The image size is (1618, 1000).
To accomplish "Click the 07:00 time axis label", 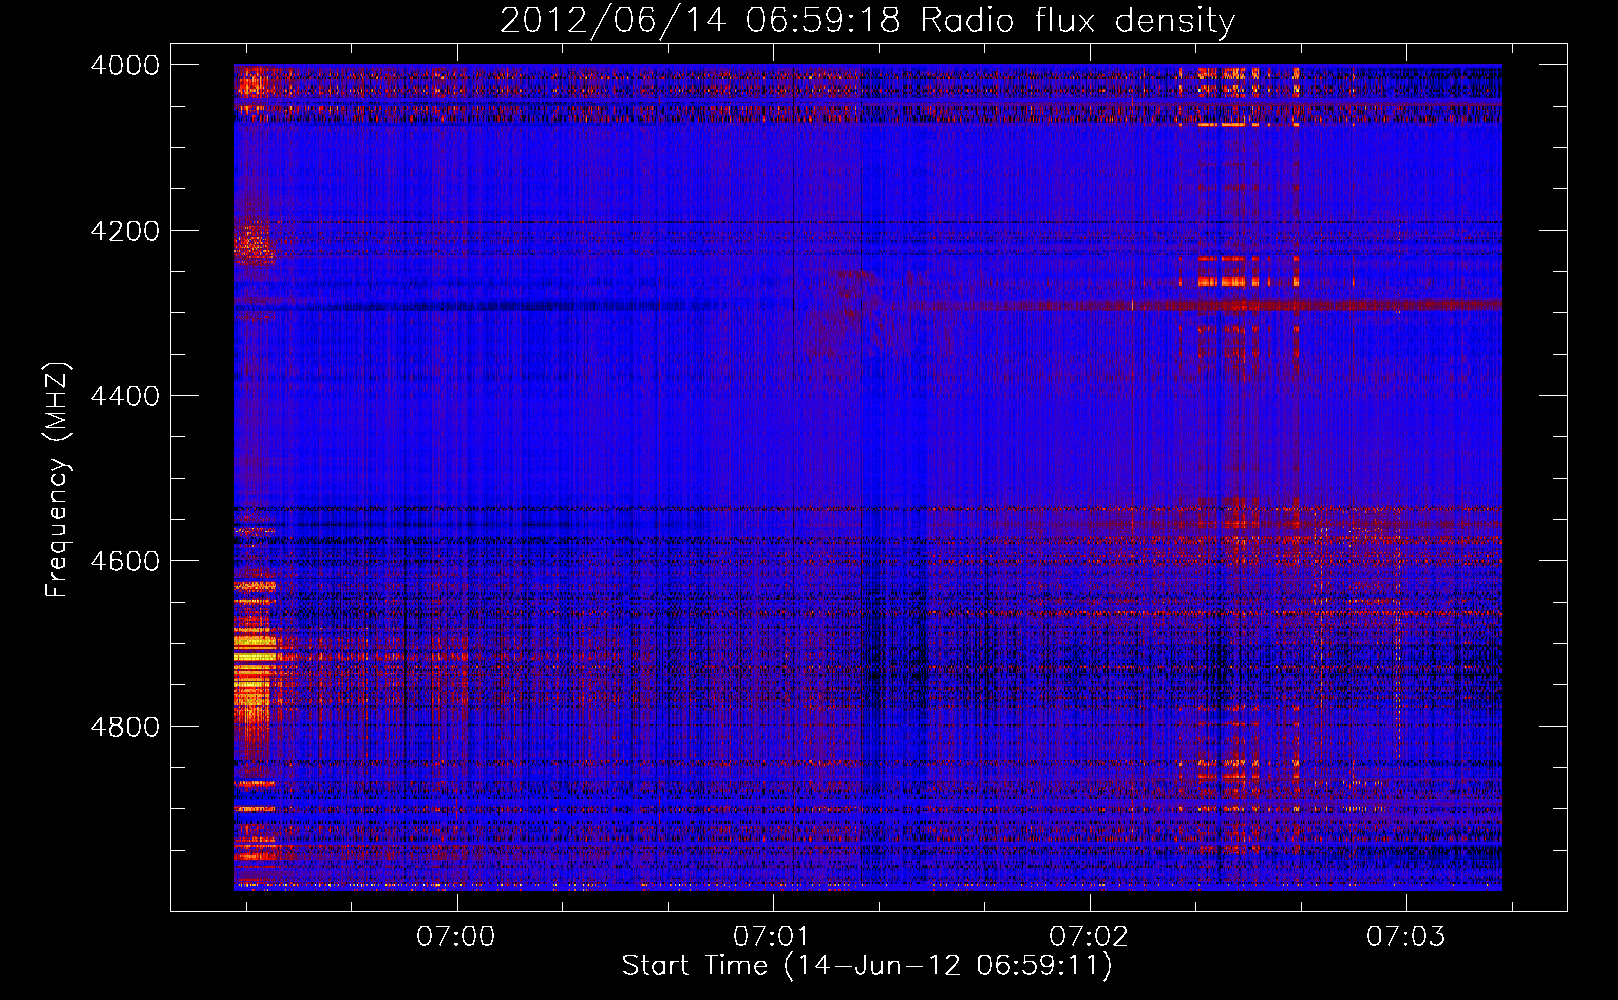I will tap(456, 937).
